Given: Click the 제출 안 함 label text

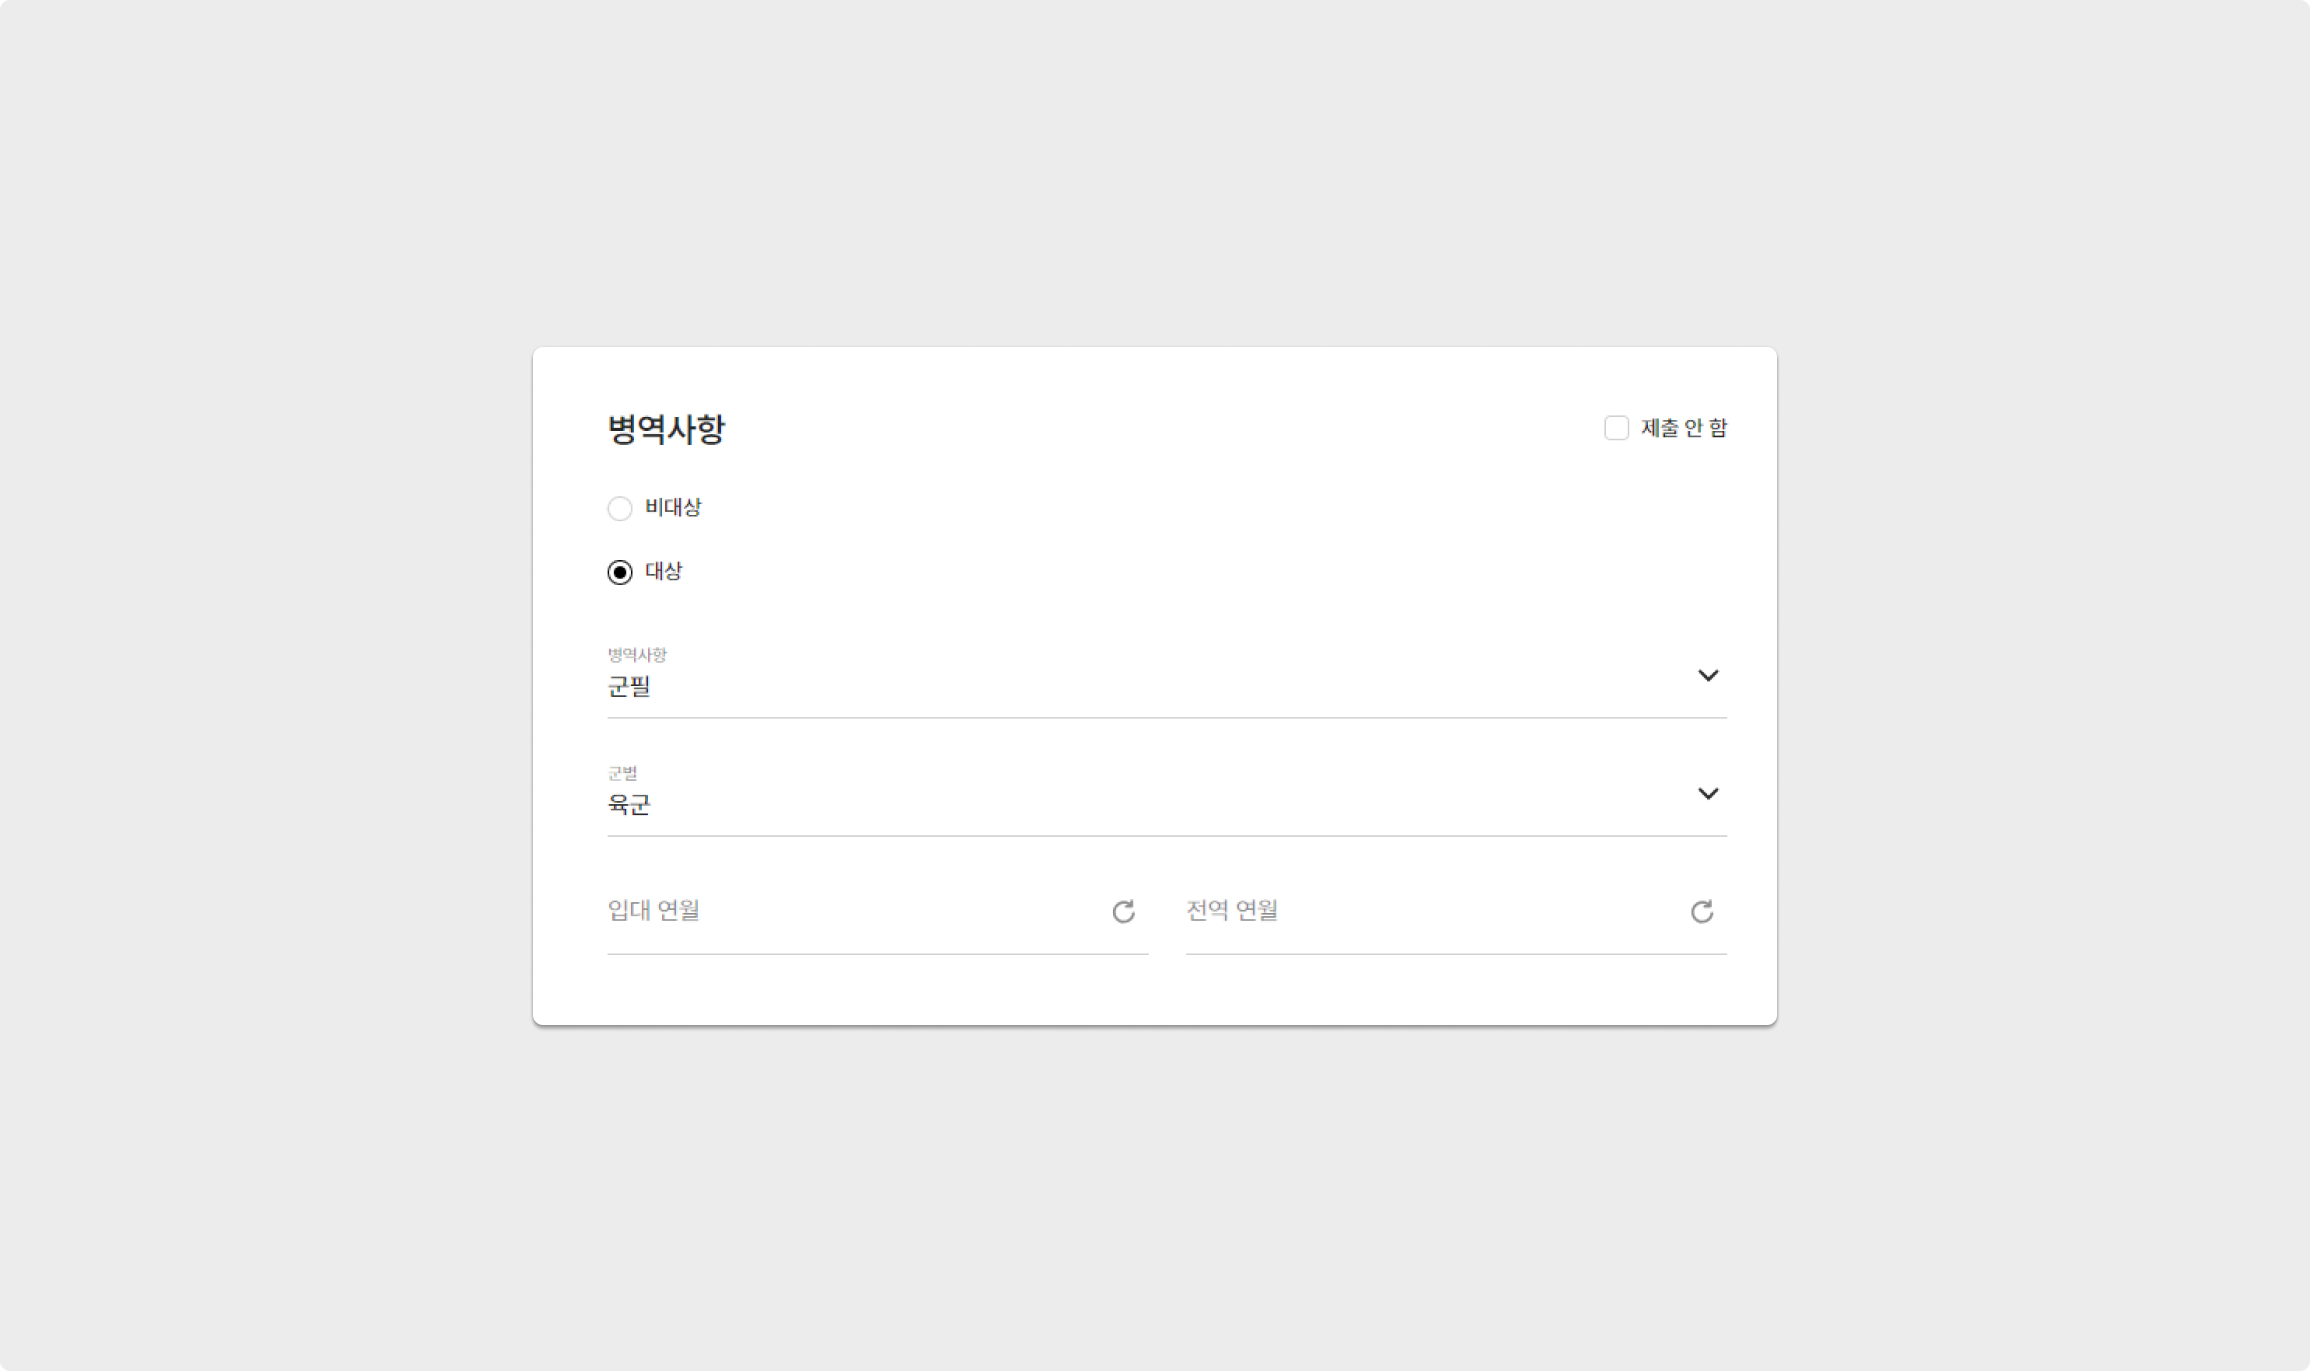Looking at the screenshot, I should click(x=1684, y=428).
